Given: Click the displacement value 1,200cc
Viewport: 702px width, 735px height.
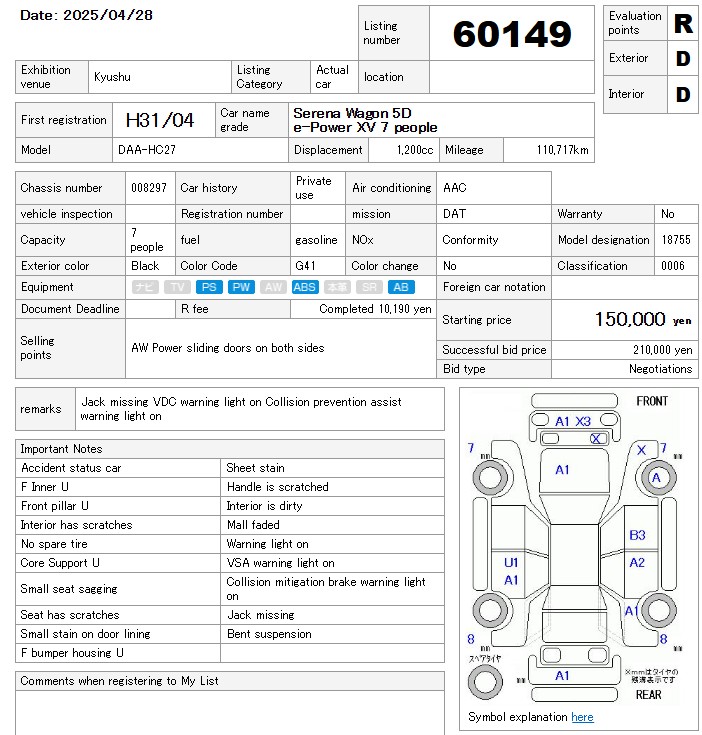Looking at the screenshot, I should (415, 150).
